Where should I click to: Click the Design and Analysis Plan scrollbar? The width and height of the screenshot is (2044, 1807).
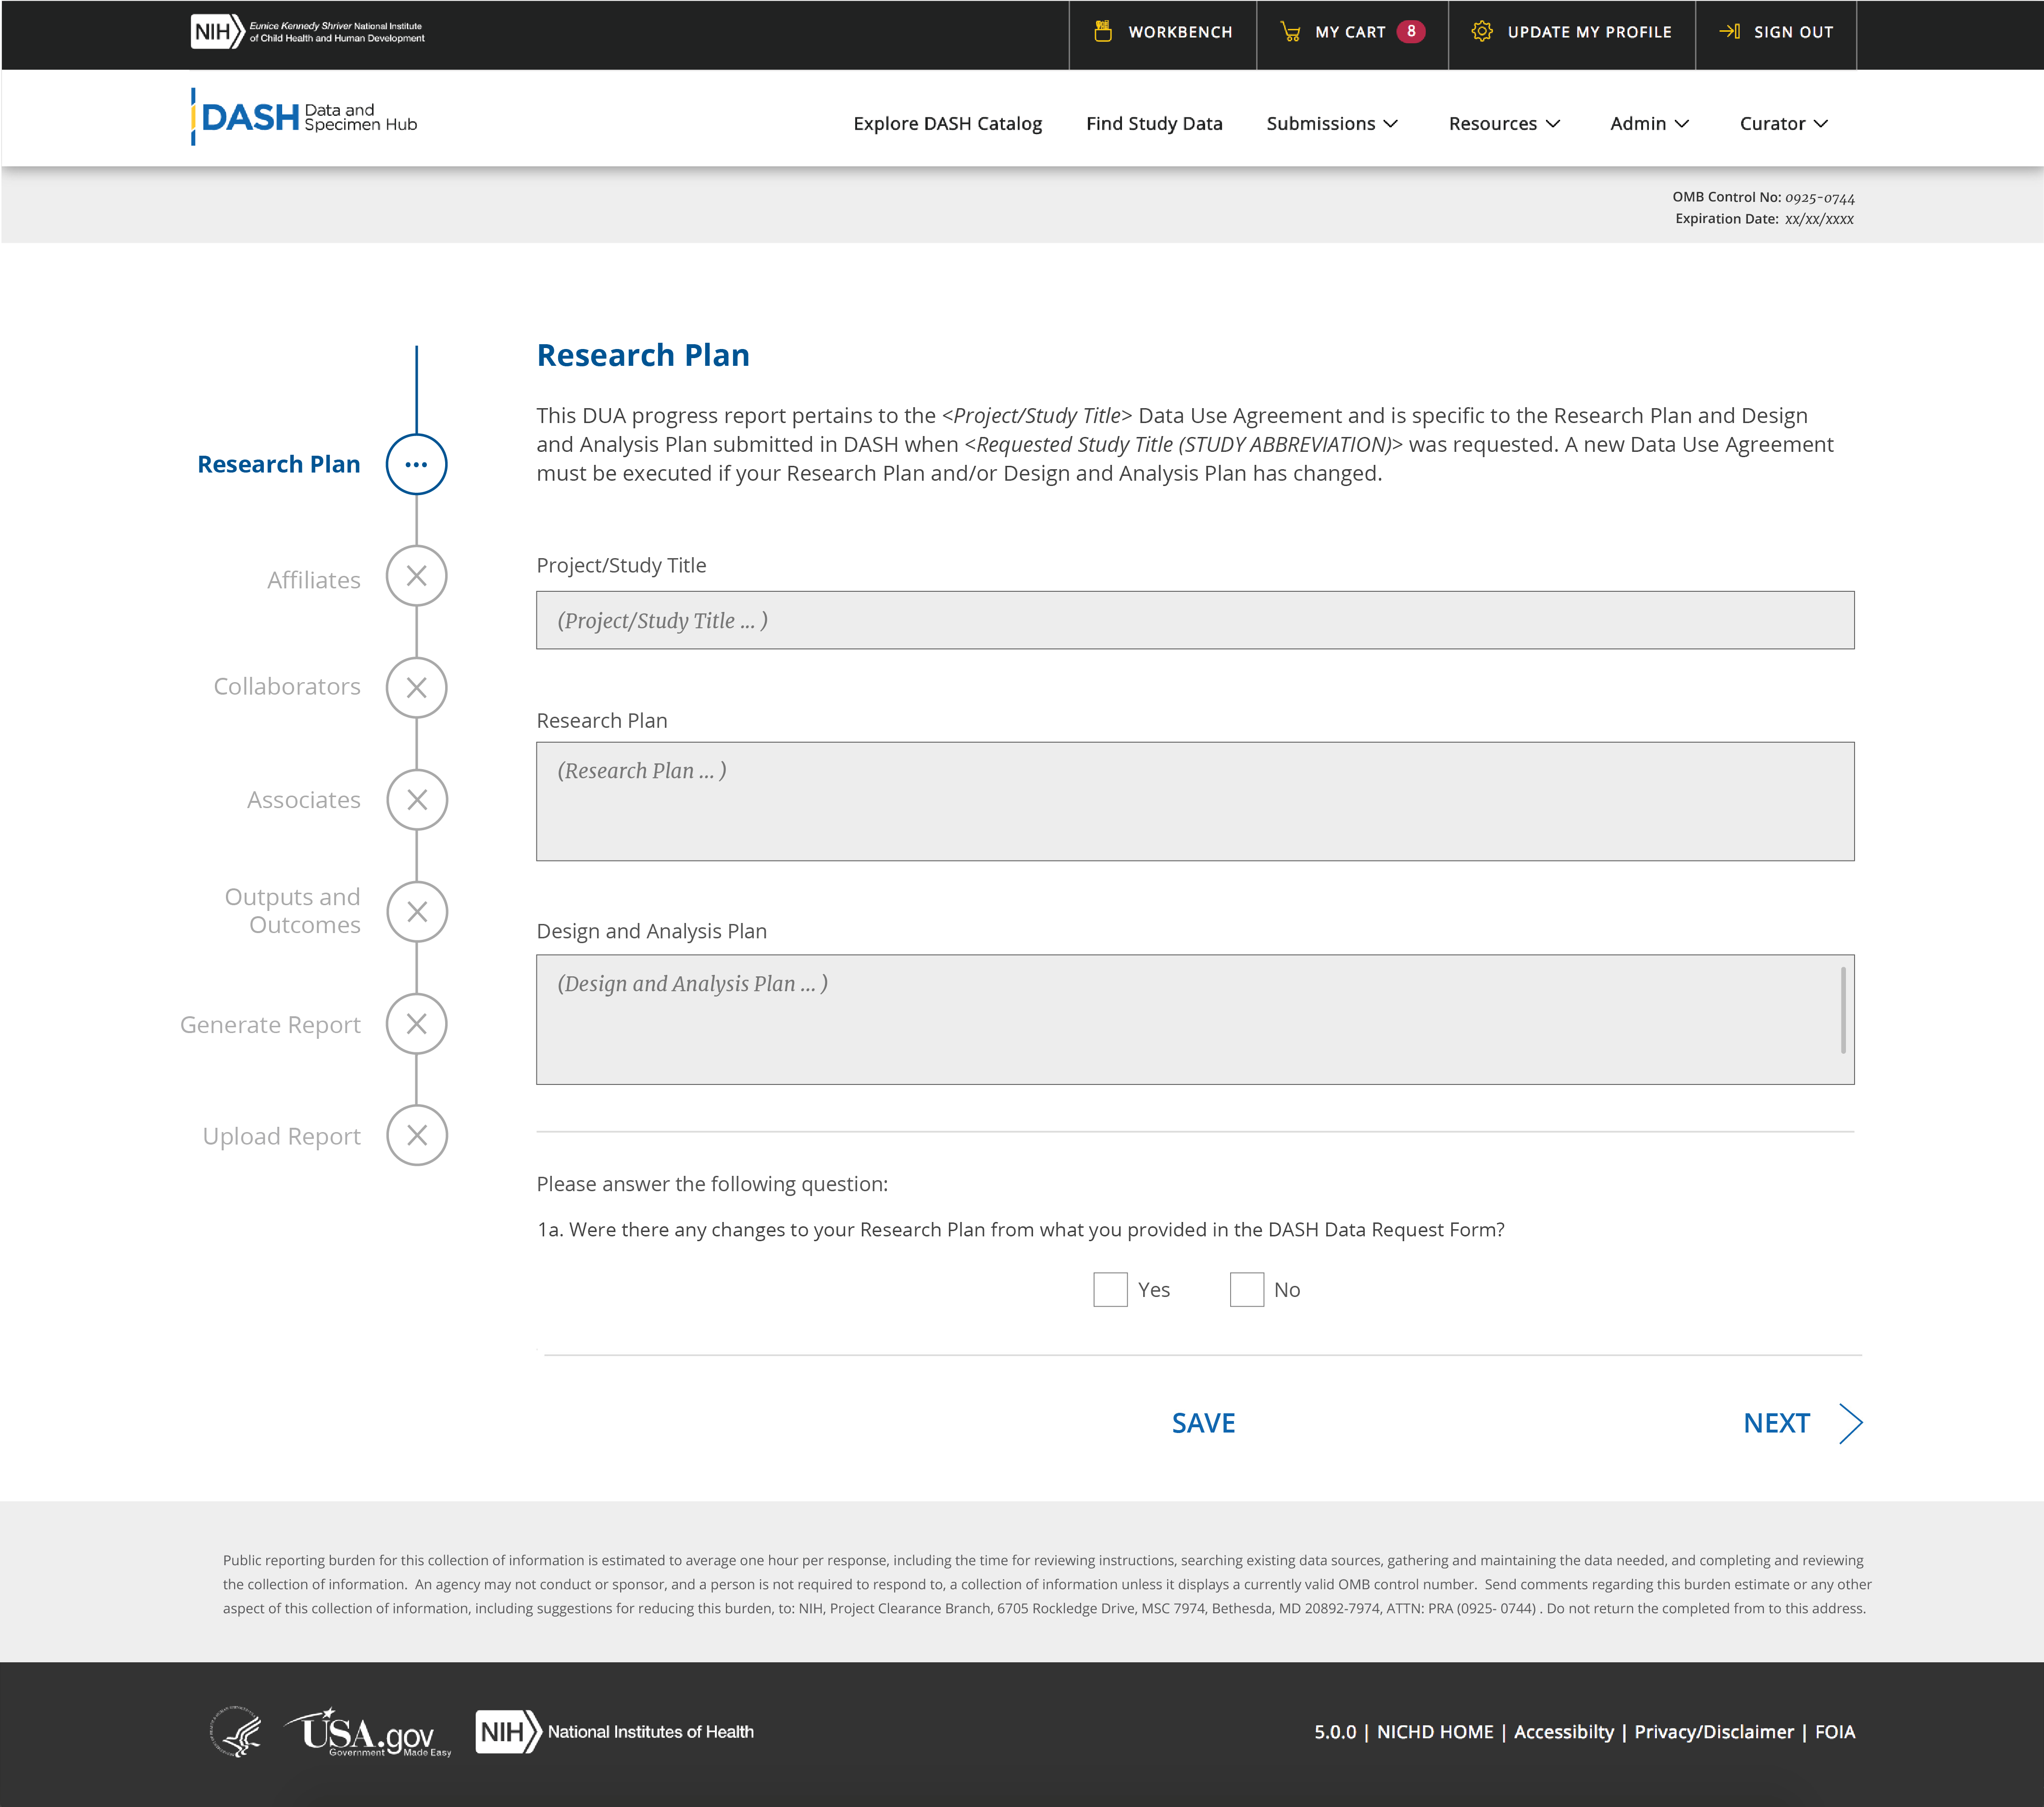click(1842, 1010)
